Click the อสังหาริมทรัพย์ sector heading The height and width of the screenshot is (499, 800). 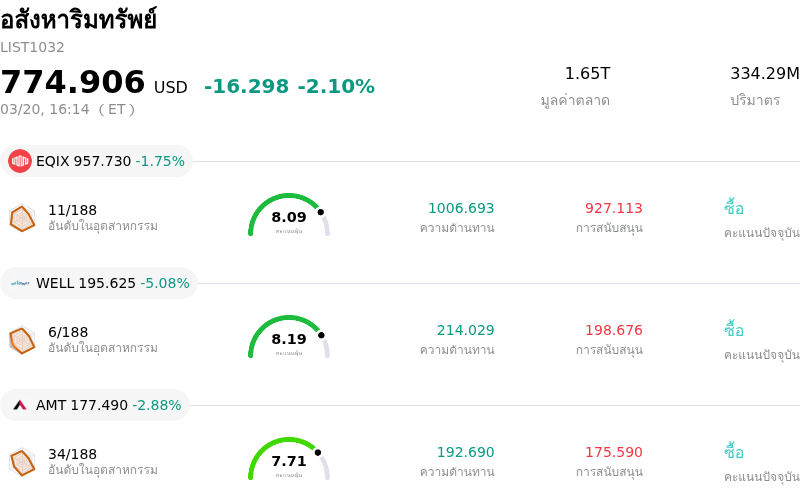(78, 19)
